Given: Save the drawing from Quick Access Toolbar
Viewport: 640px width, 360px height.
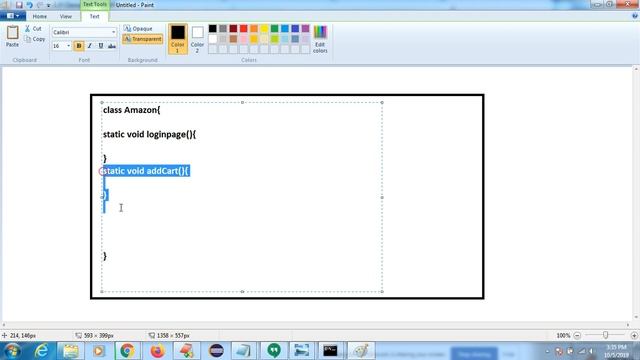Looking at the screenshot, I should [19, 5].
